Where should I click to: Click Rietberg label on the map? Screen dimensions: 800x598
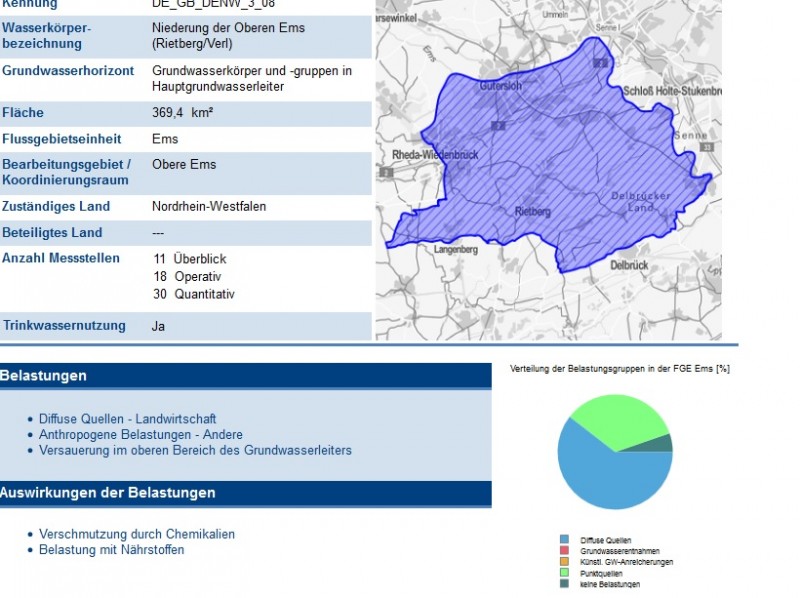coord(532,212)
